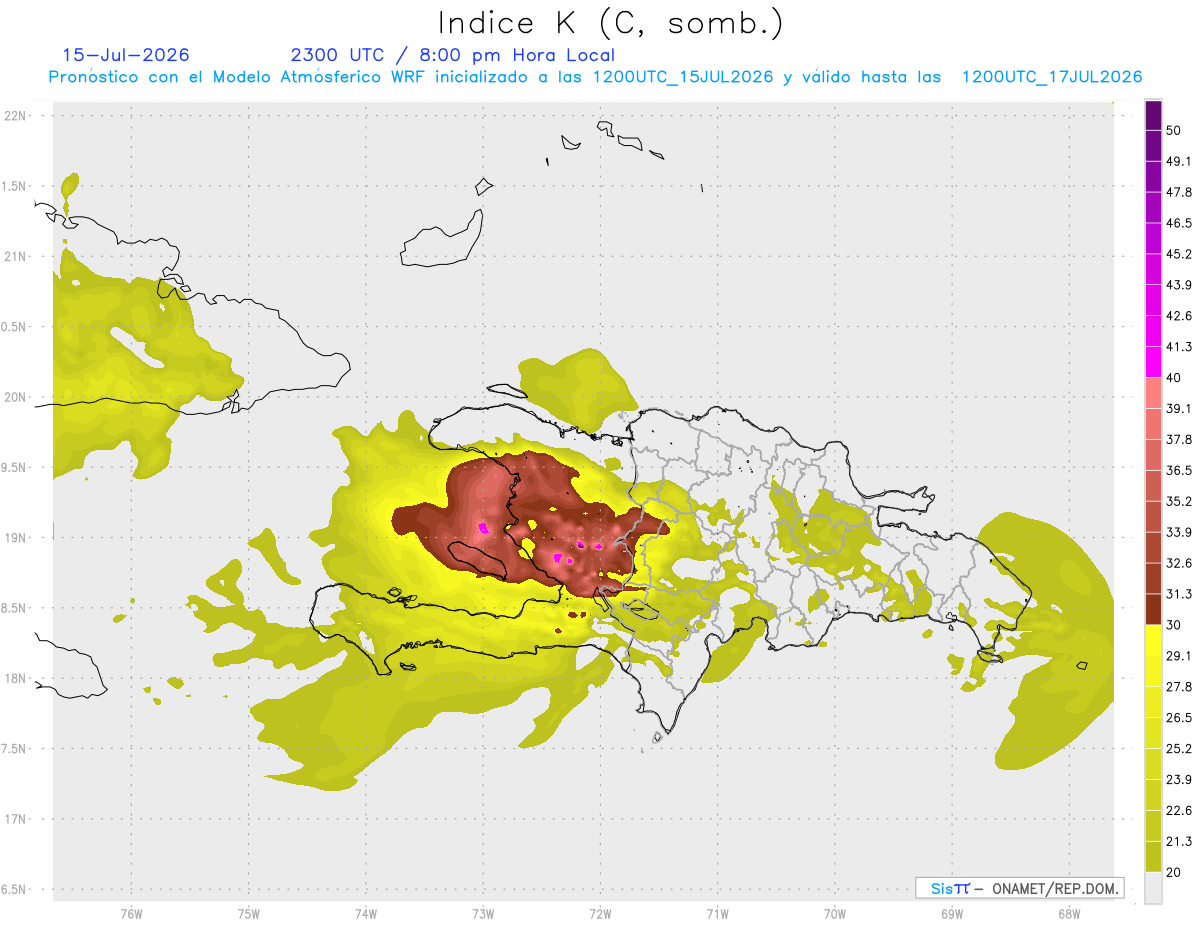The image size is (1200, 927).
Task: Click the "21.3" colorbar label
Action: coord(1179,842)
